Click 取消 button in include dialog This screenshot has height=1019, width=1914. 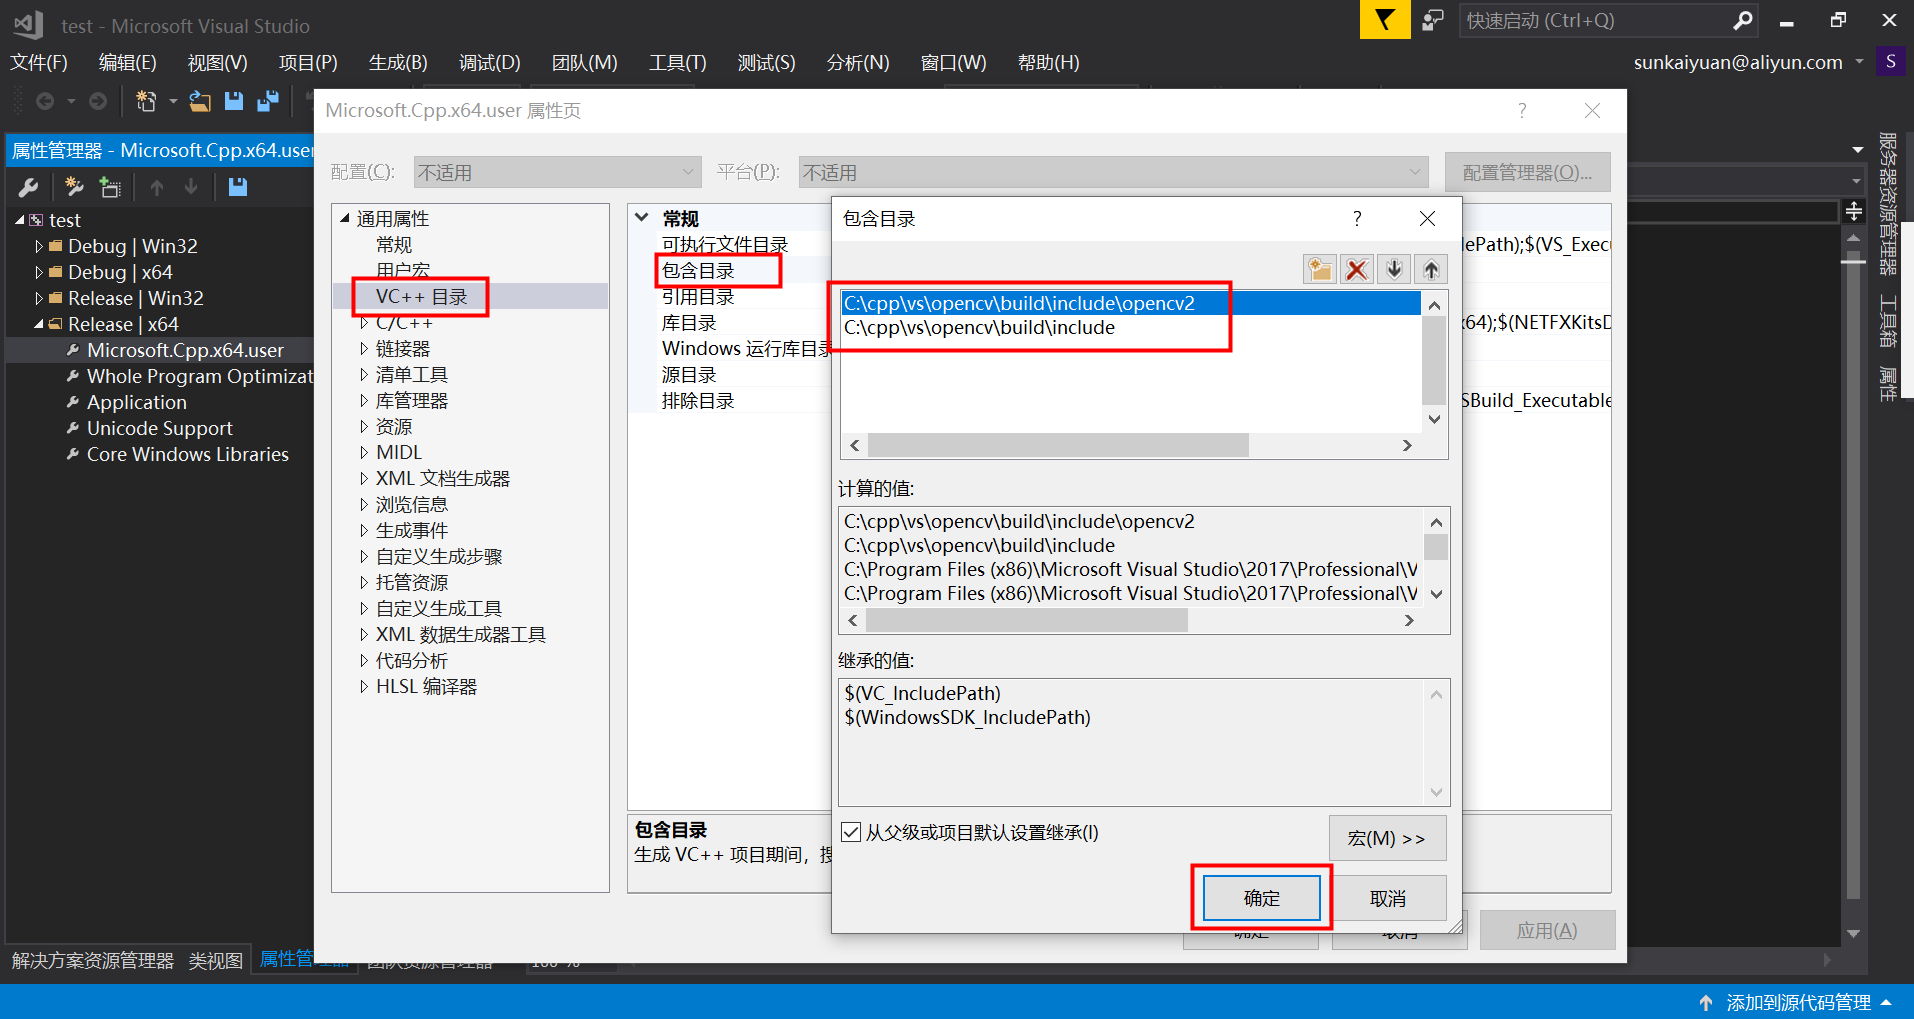1388,898
